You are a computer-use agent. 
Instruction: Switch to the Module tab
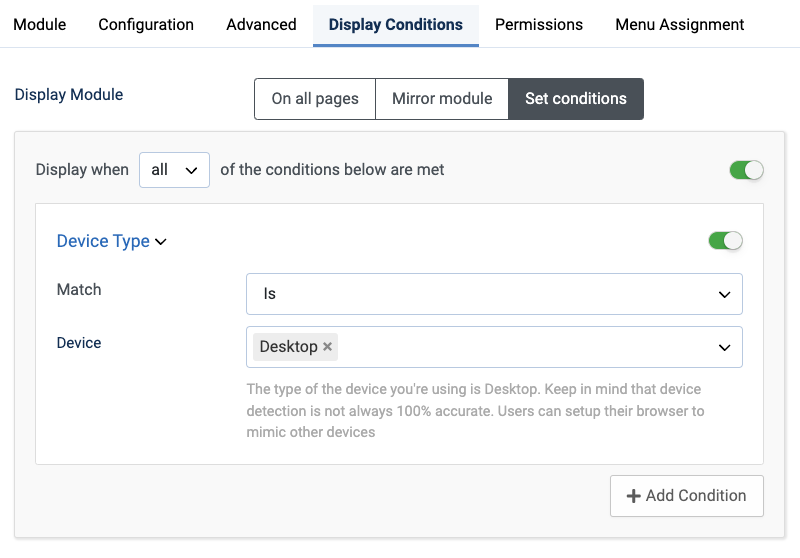[x=40, y=24]
